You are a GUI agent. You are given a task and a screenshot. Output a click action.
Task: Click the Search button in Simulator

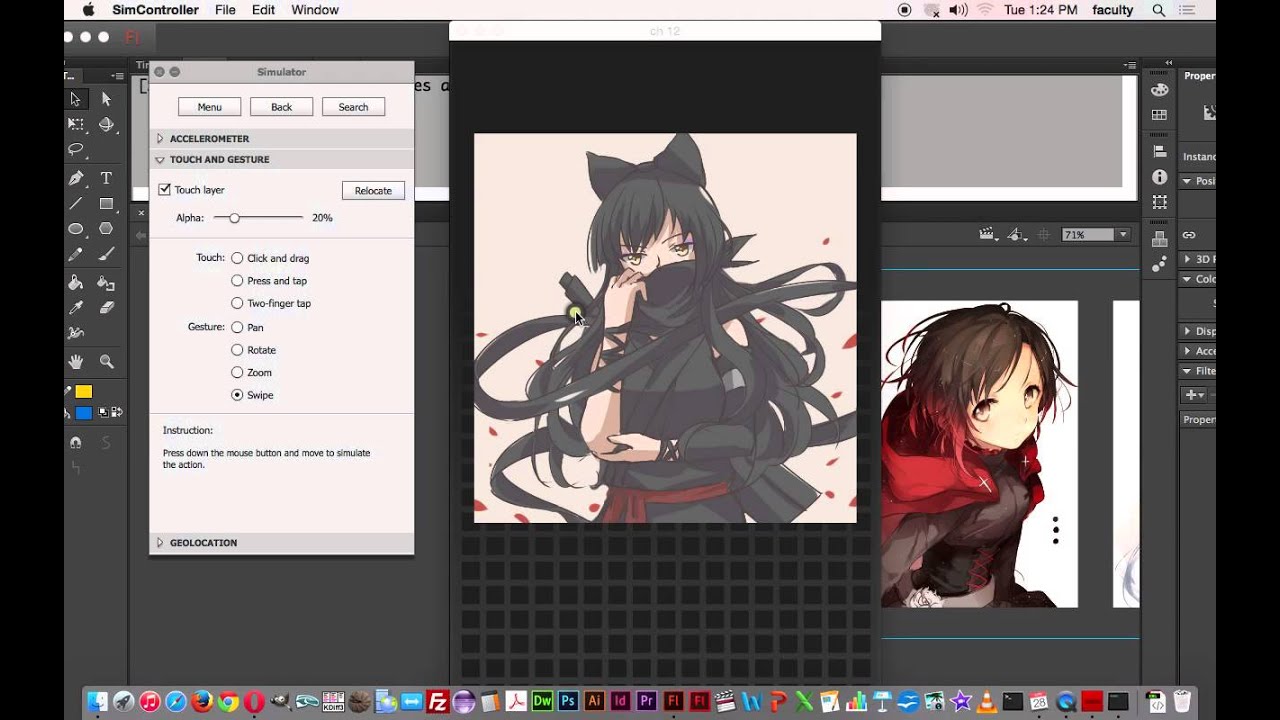click(353, 107)
